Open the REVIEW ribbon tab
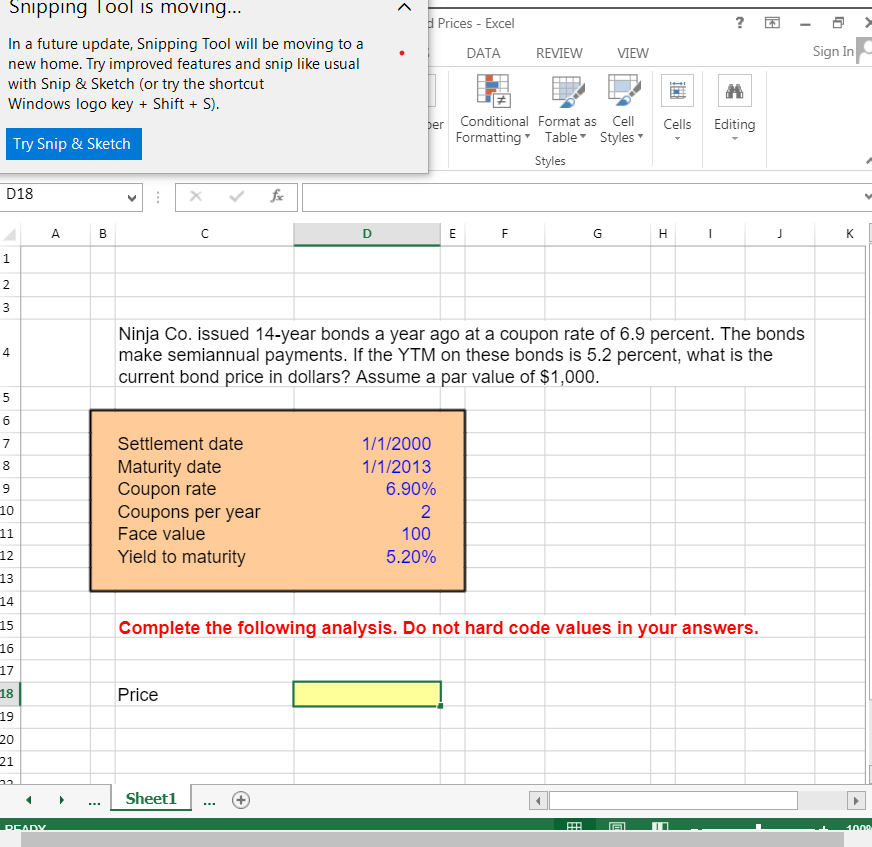The width and height of the screenshot is (872, 847). pos(559,53)
